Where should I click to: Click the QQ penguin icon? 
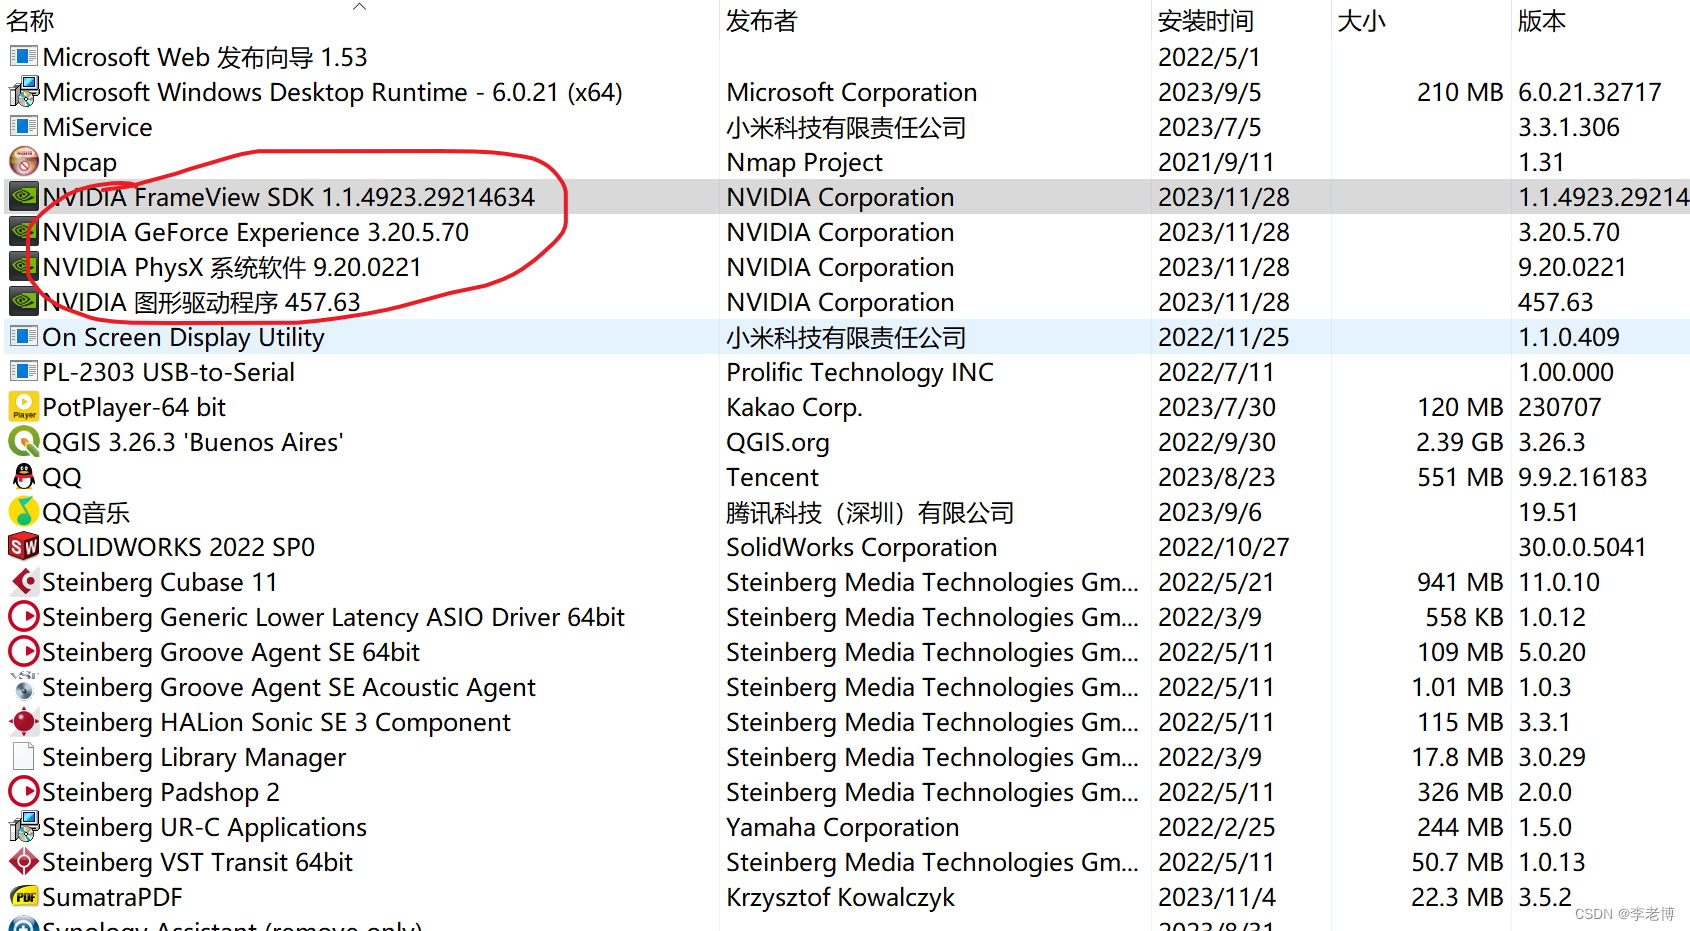pyautogui.click(x=24, y=476)
